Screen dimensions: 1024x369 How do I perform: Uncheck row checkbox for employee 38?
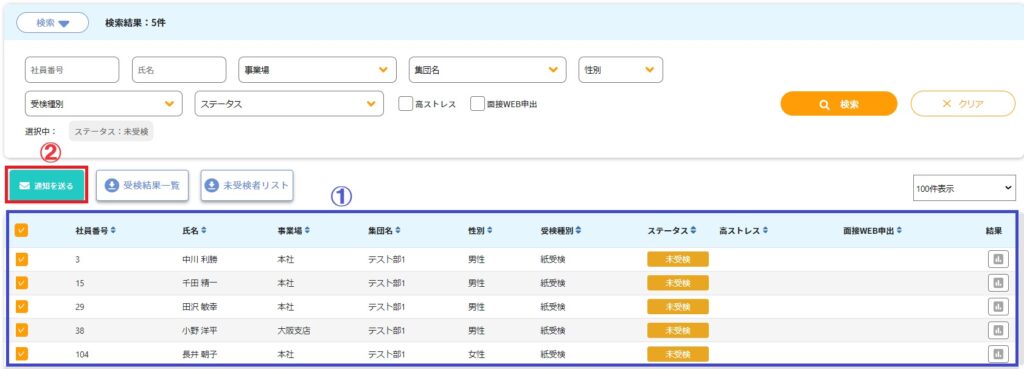tap(22, 330)
